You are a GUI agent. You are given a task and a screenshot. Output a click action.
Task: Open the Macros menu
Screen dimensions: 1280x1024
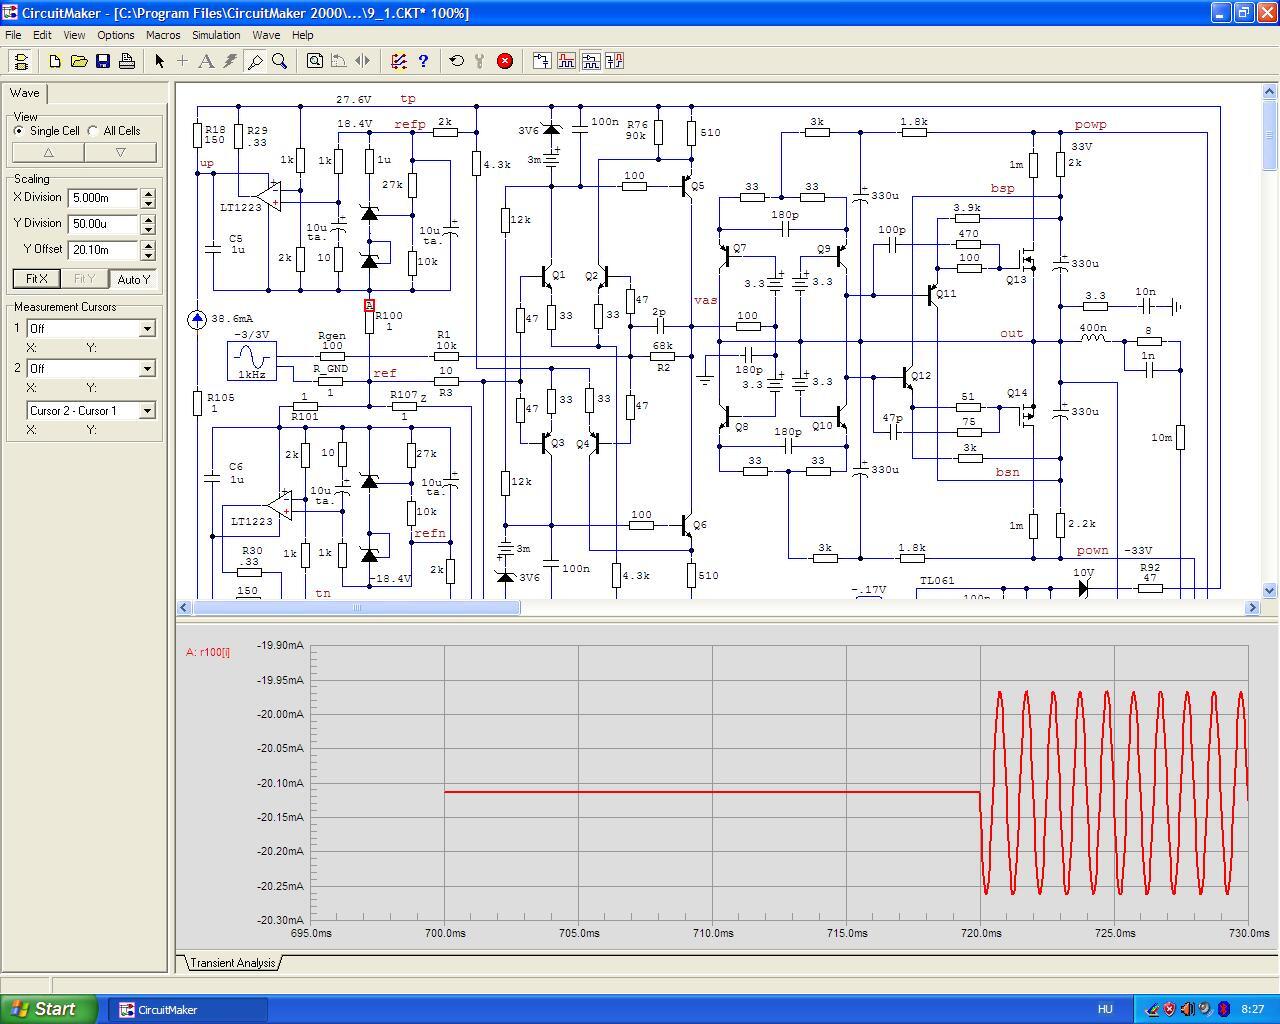(163, 35)
